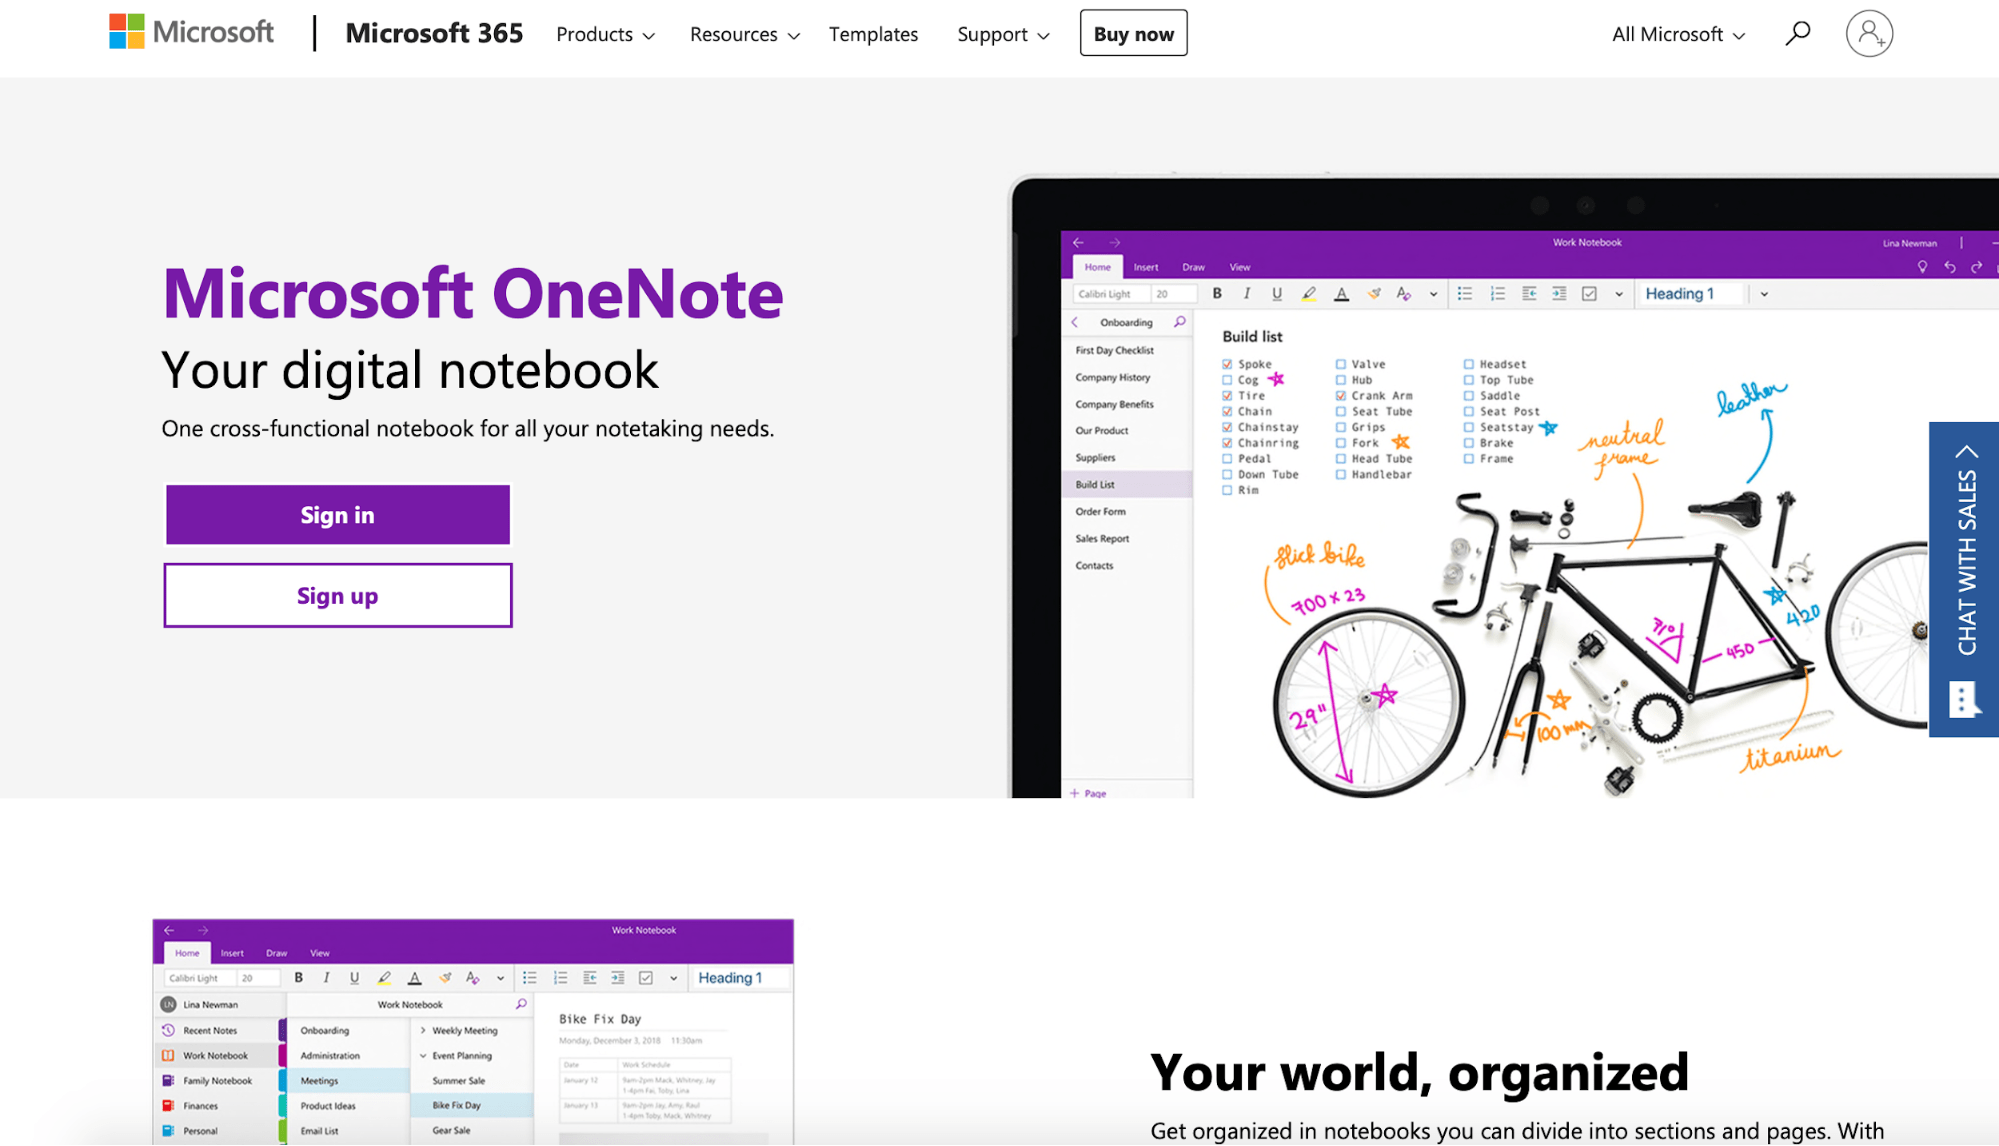
Task: Open the Resources navigation menu
Action: tap(744, 34)
